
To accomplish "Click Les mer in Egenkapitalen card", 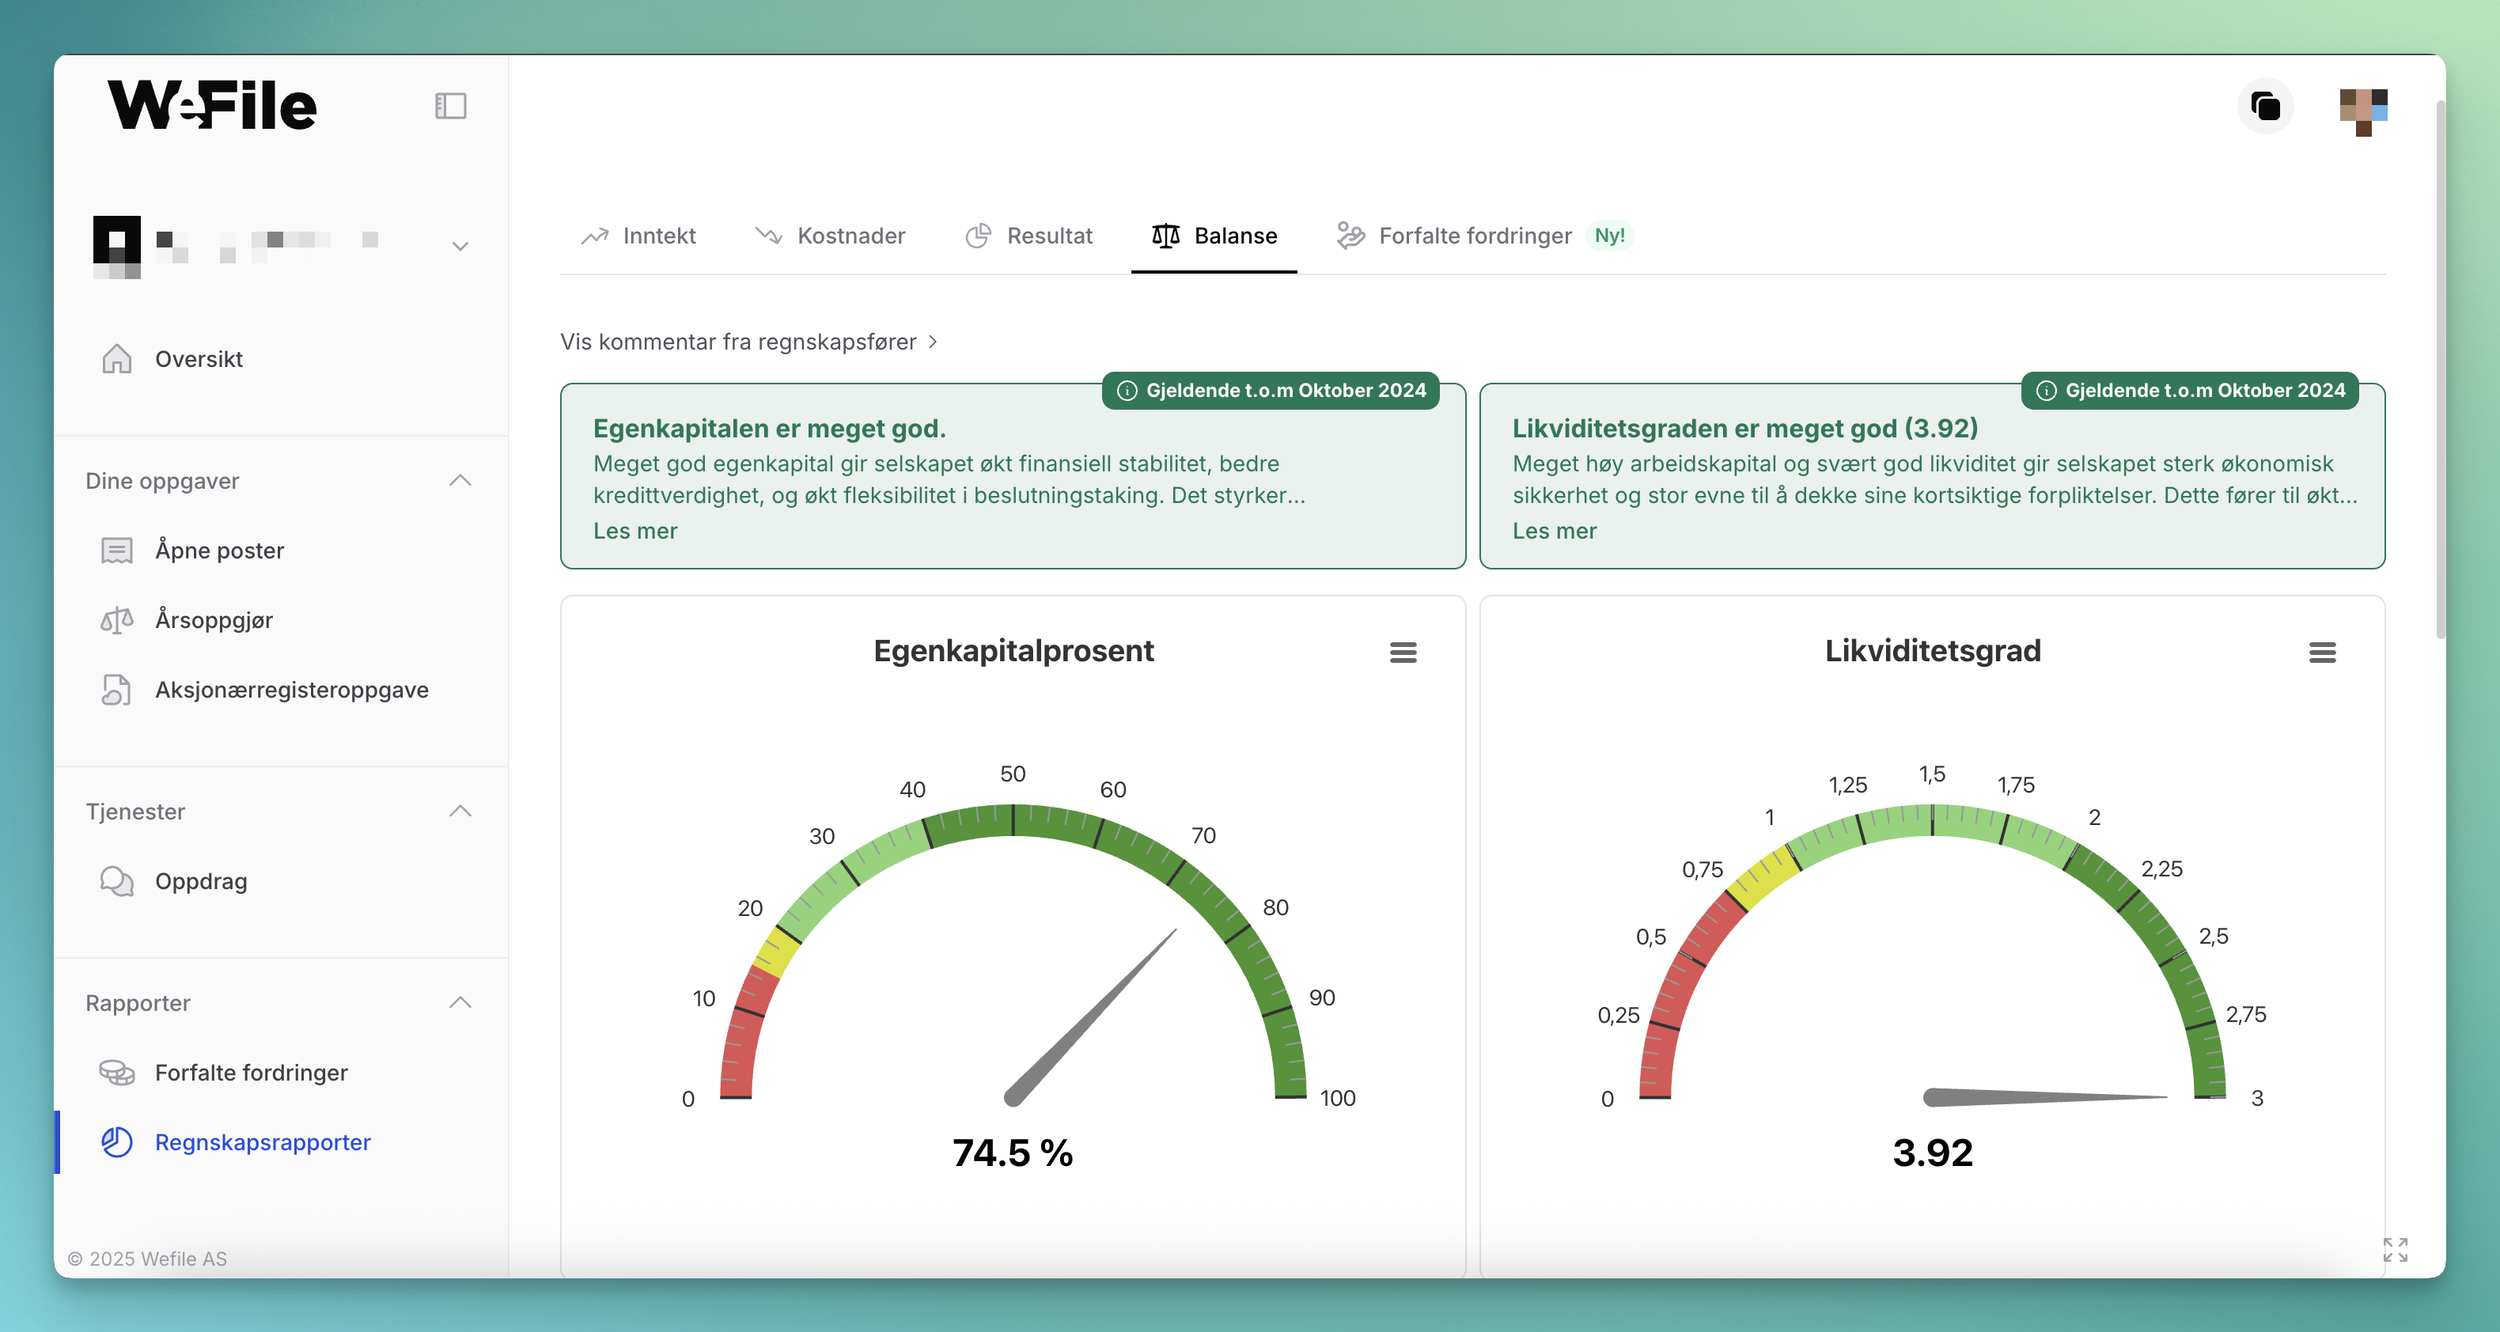I will 635,531.
